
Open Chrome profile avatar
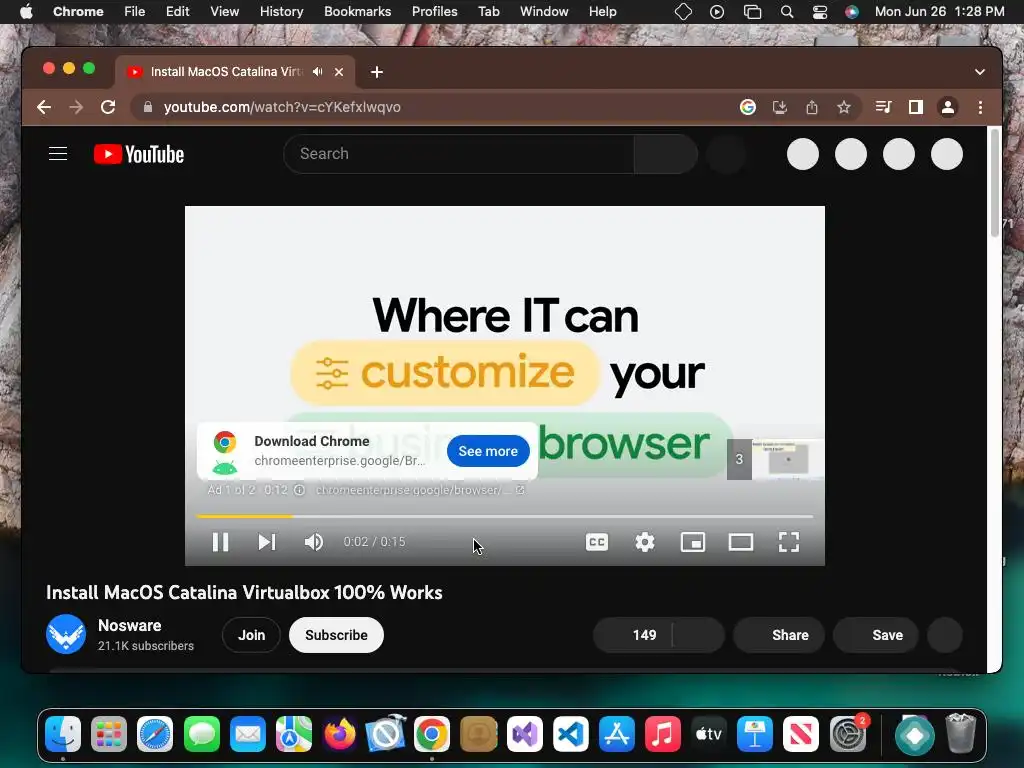[x=948, y=107]
